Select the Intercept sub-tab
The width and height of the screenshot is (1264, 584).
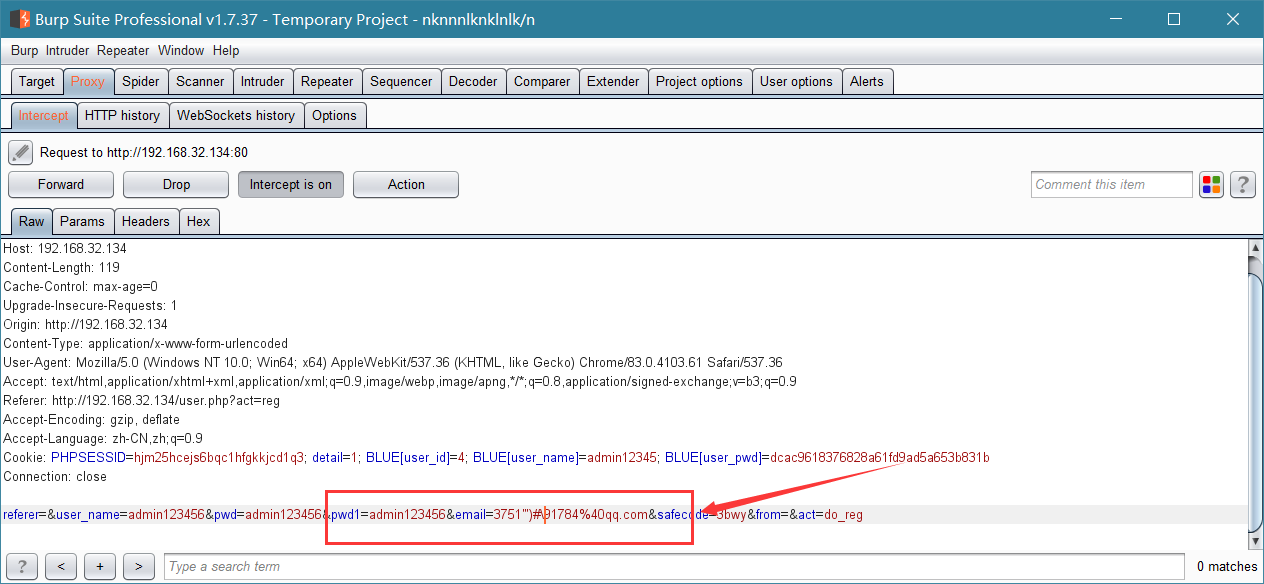coord(44,116)
